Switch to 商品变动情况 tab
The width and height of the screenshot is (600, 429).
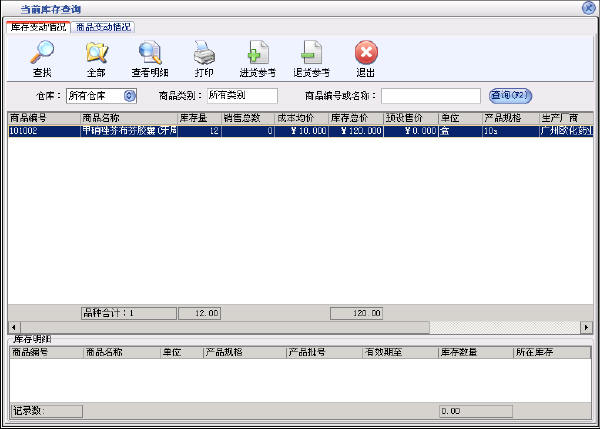coord(103,27)
